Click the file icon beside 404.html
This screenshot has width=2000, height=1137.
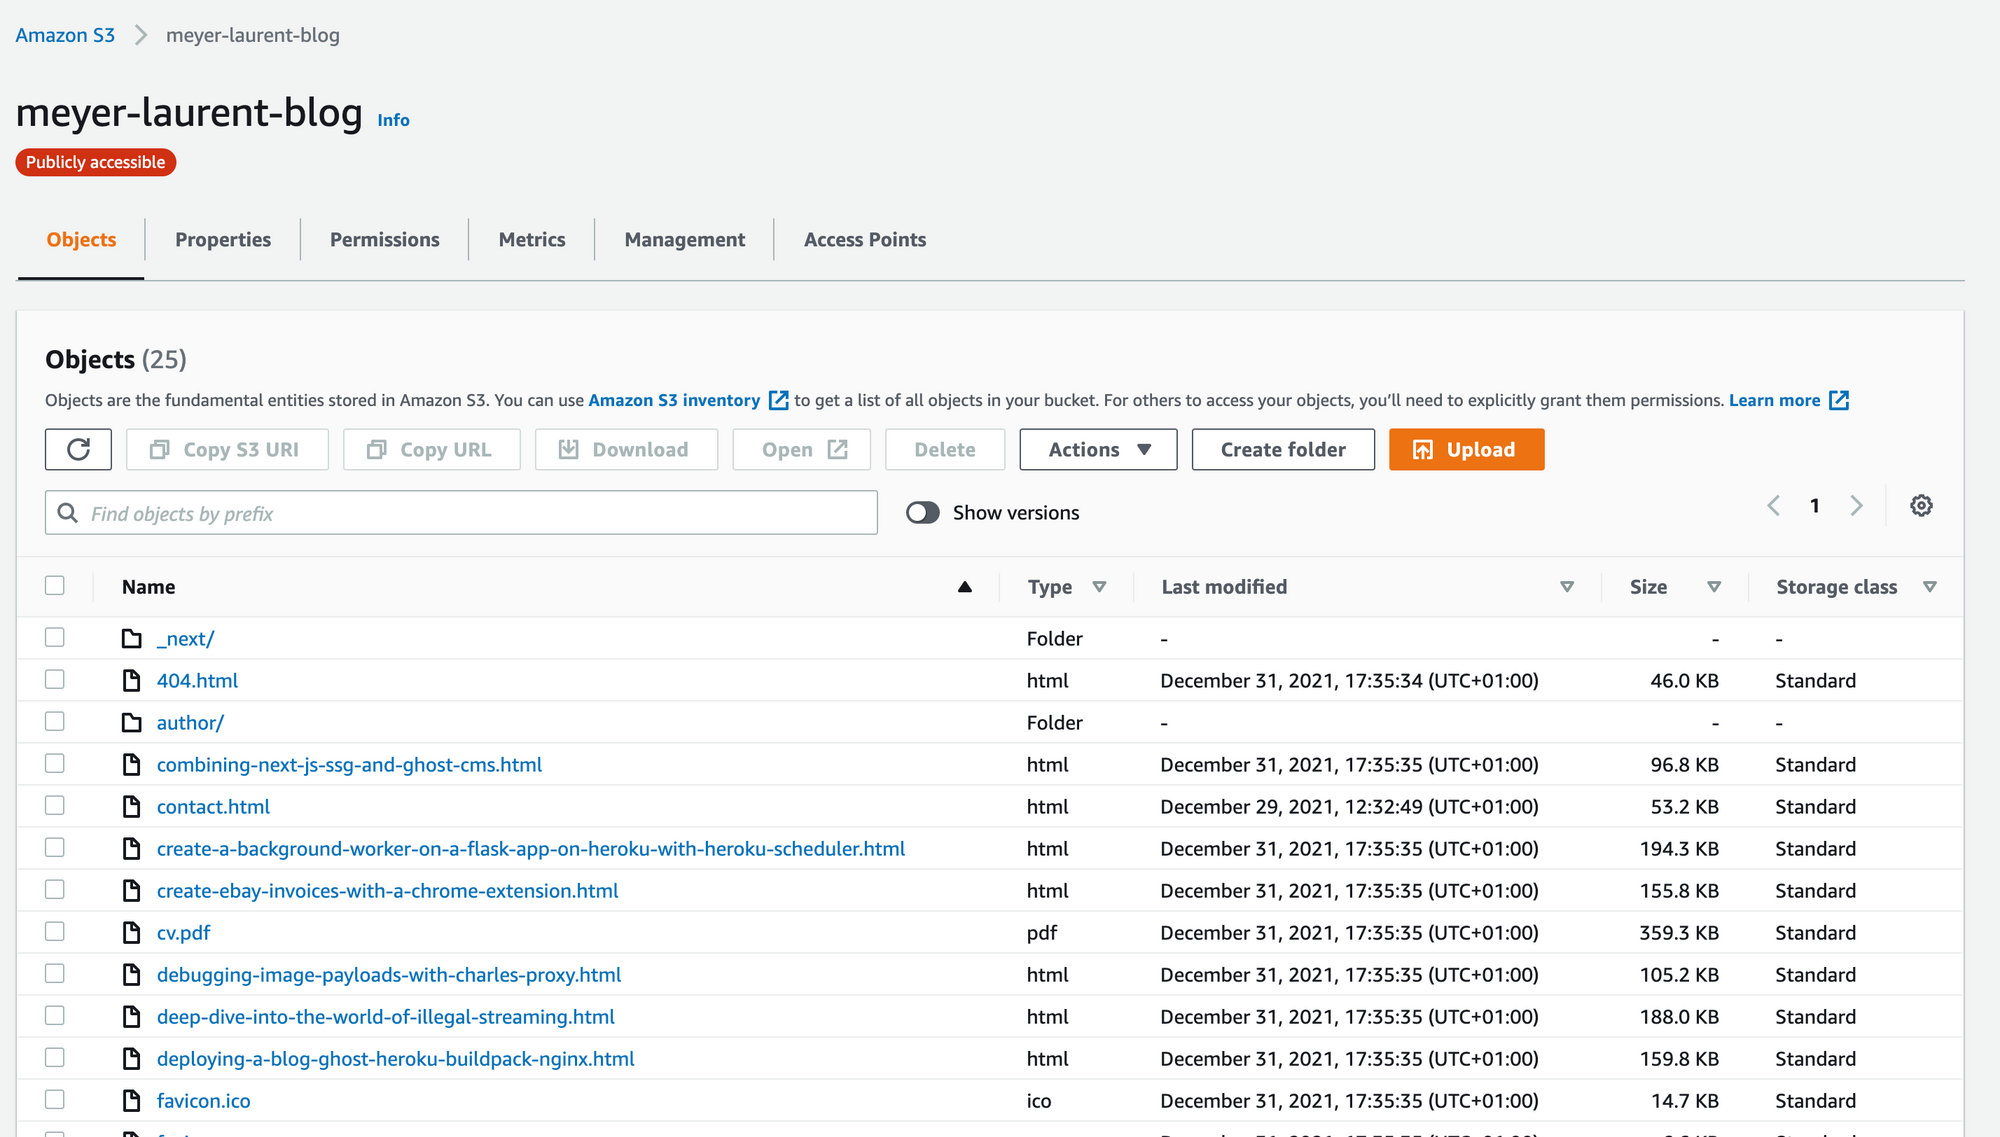click(132, 681)
